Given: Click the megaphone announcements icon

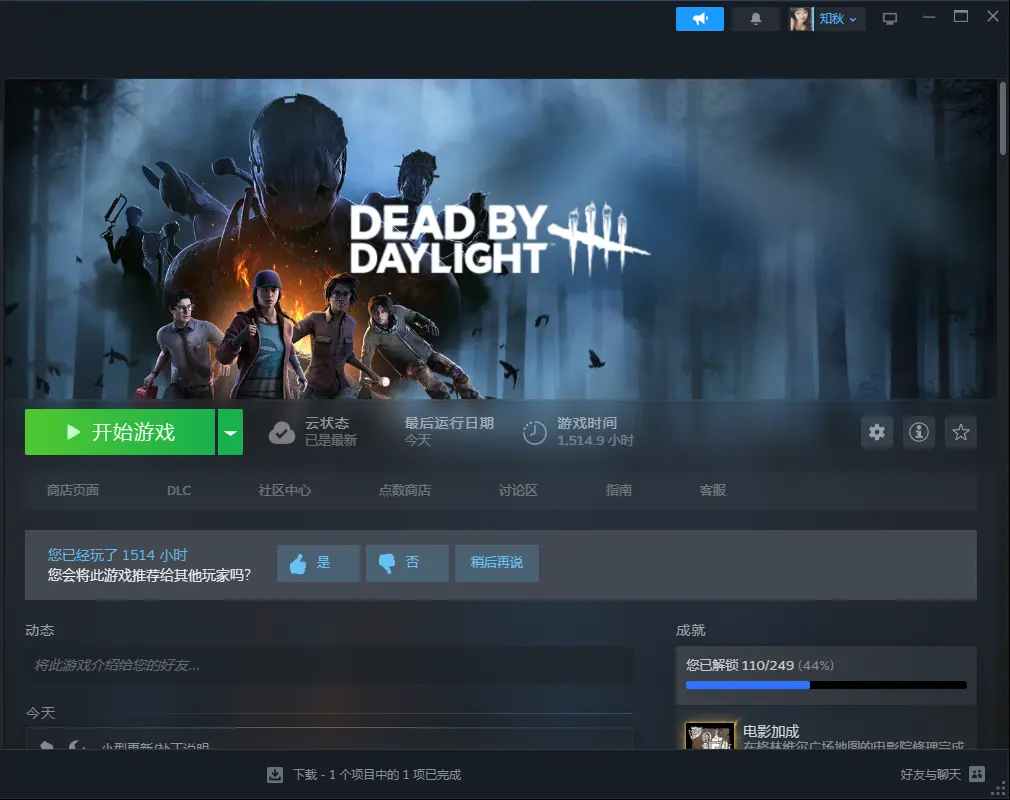Looking at the screenshot, I should tap(700, 19).
